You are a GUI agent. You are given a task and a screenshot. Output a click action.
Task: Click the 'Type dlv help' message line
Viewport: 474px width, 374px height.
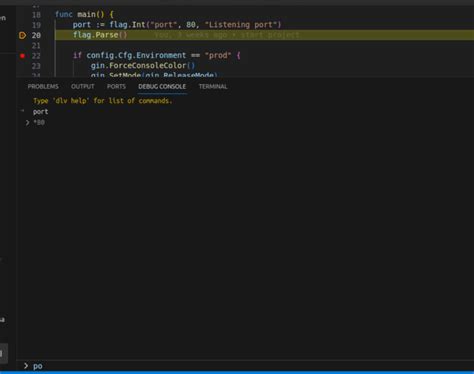[103, 101]
